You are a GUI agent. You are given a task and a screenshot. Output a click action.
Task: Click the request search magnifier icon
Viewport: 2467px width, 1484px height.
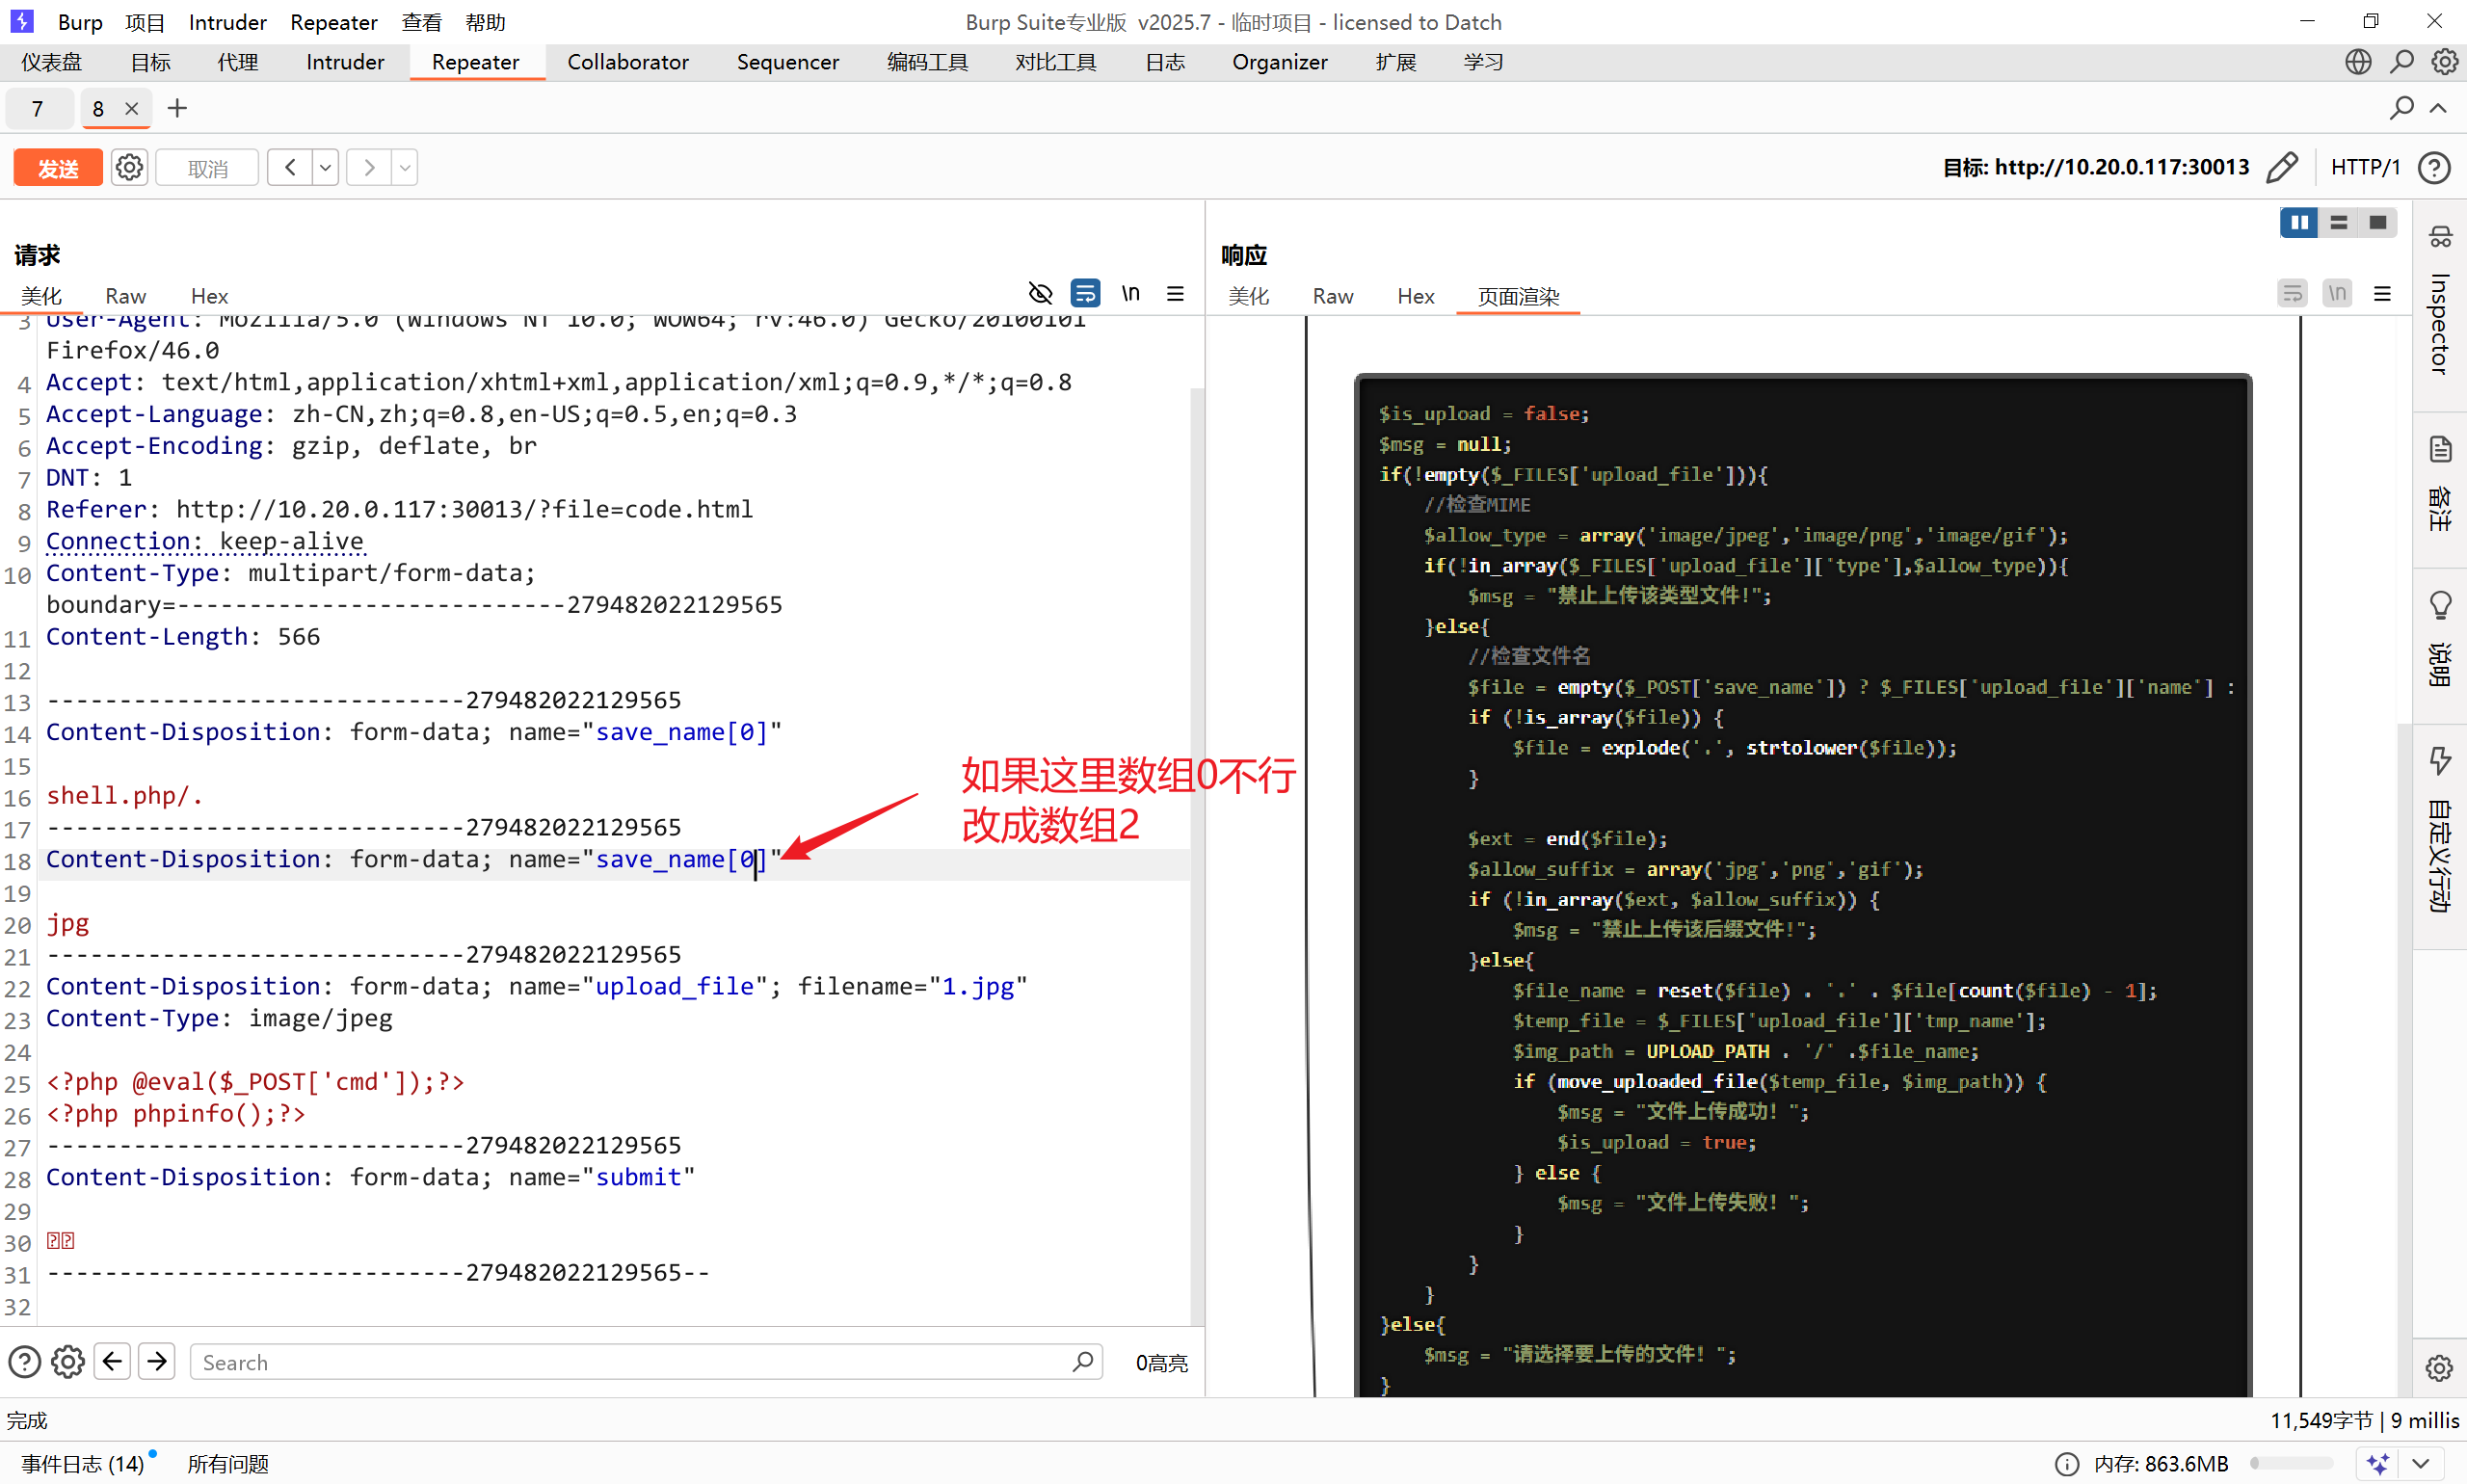1082,1362
